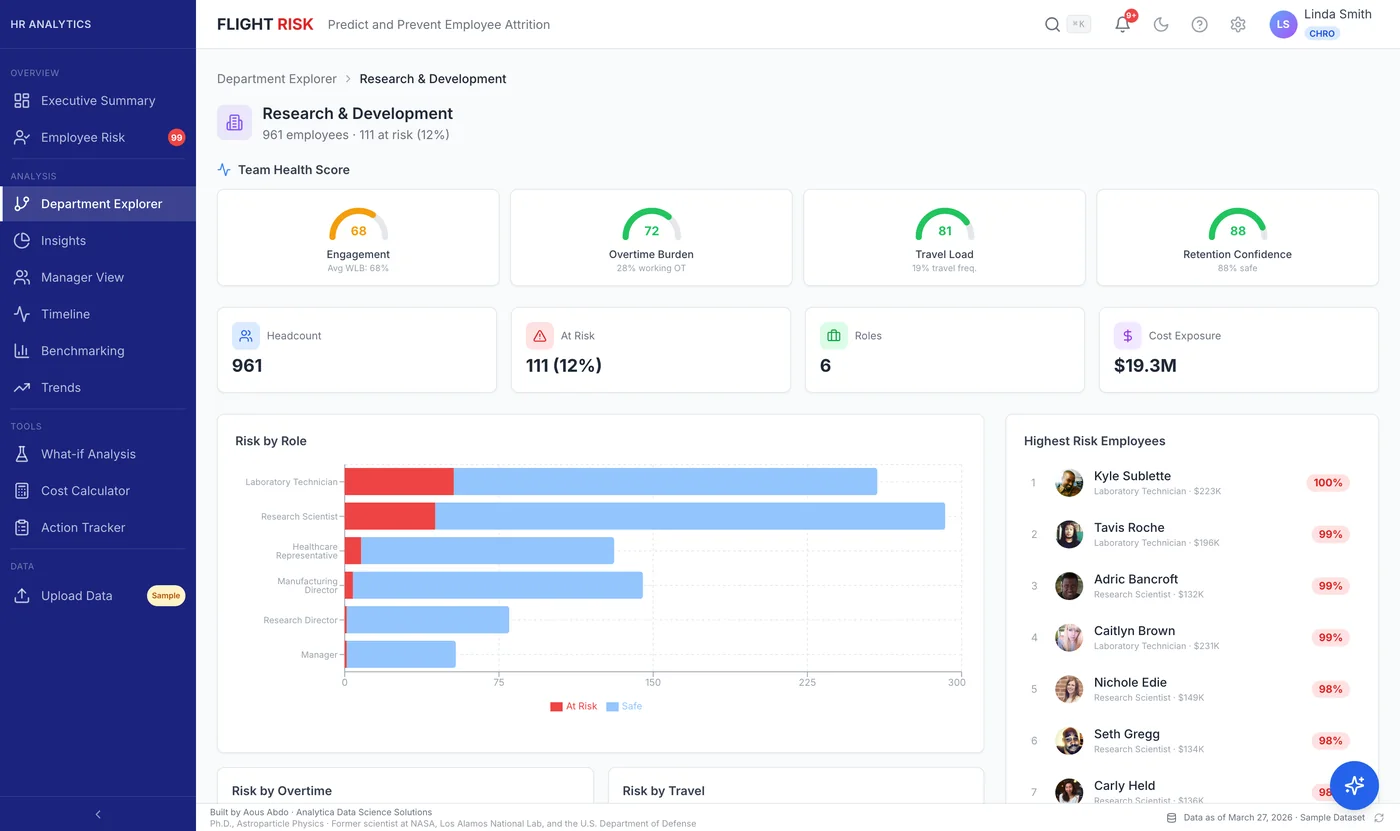The width and height of the screenshot is (1400, 831).
Task: Click 111 (12%) at risk value
Action: click(x=564, y=366)
